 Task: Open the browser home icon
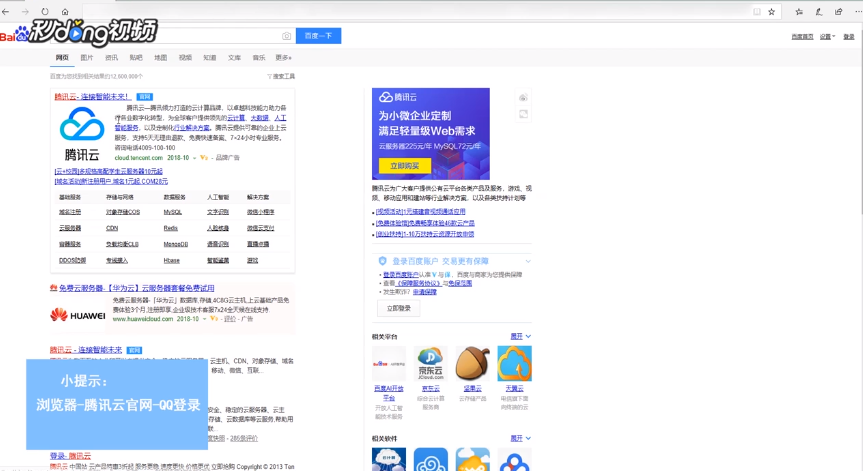(65, 12)
